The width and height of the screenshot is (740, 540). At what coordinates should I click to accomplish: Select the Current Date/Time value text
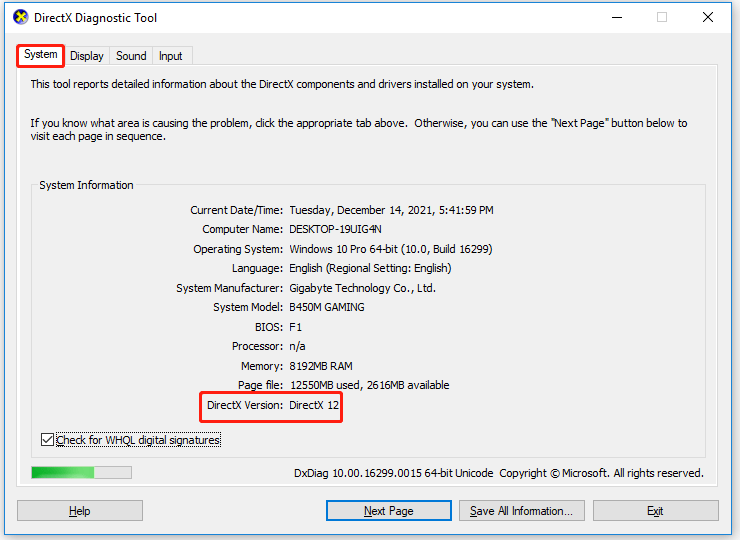[391, 210]
